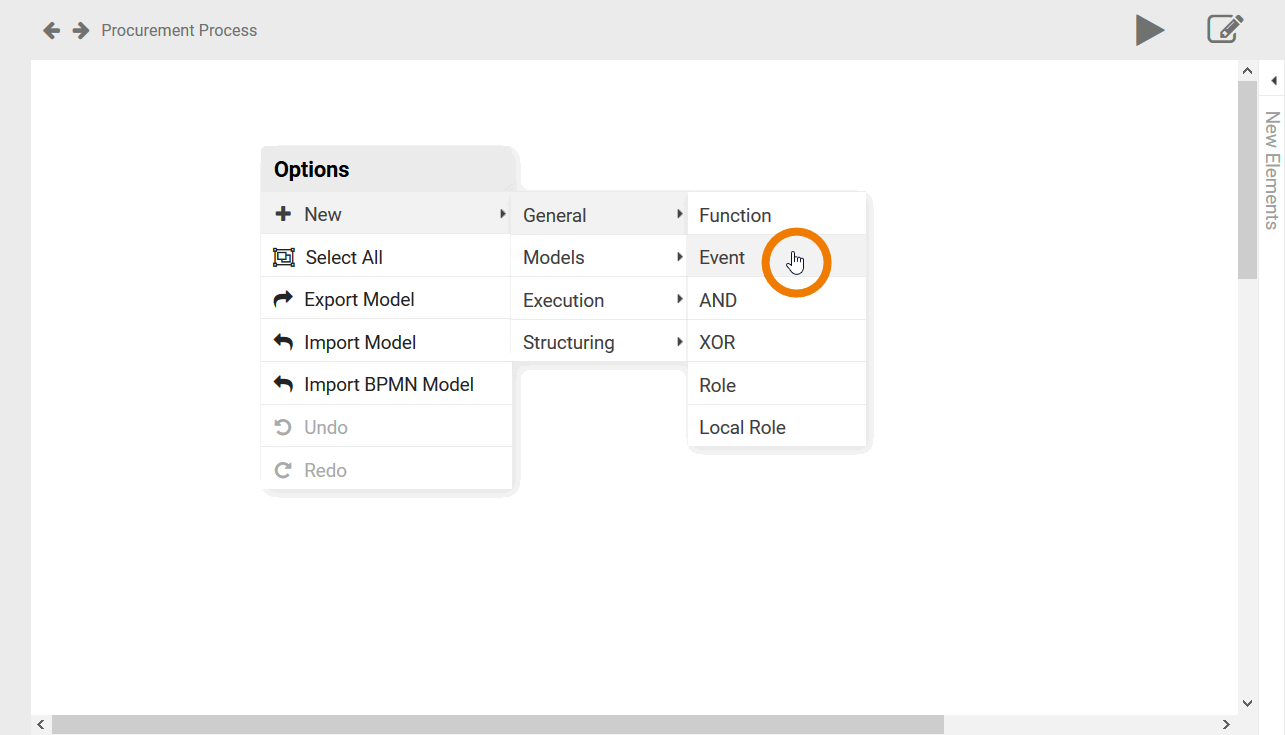Choose Function from the General submenu
This screenshot has width=1285, height=735.
[735, 215]
